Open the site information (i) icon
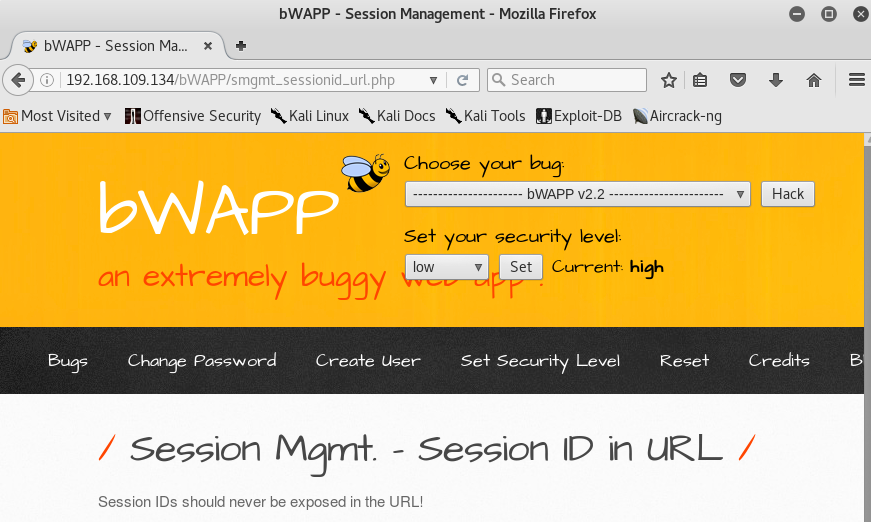The height and width of the screenshot is (522, 871). pos(47,80)
